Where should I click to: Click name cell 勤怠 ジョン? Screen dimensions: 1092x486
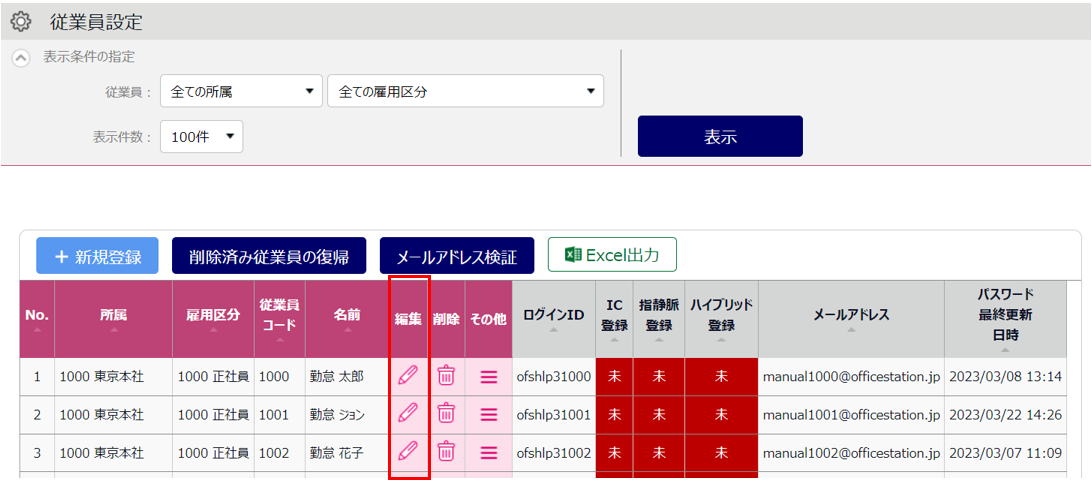point(346,414)
